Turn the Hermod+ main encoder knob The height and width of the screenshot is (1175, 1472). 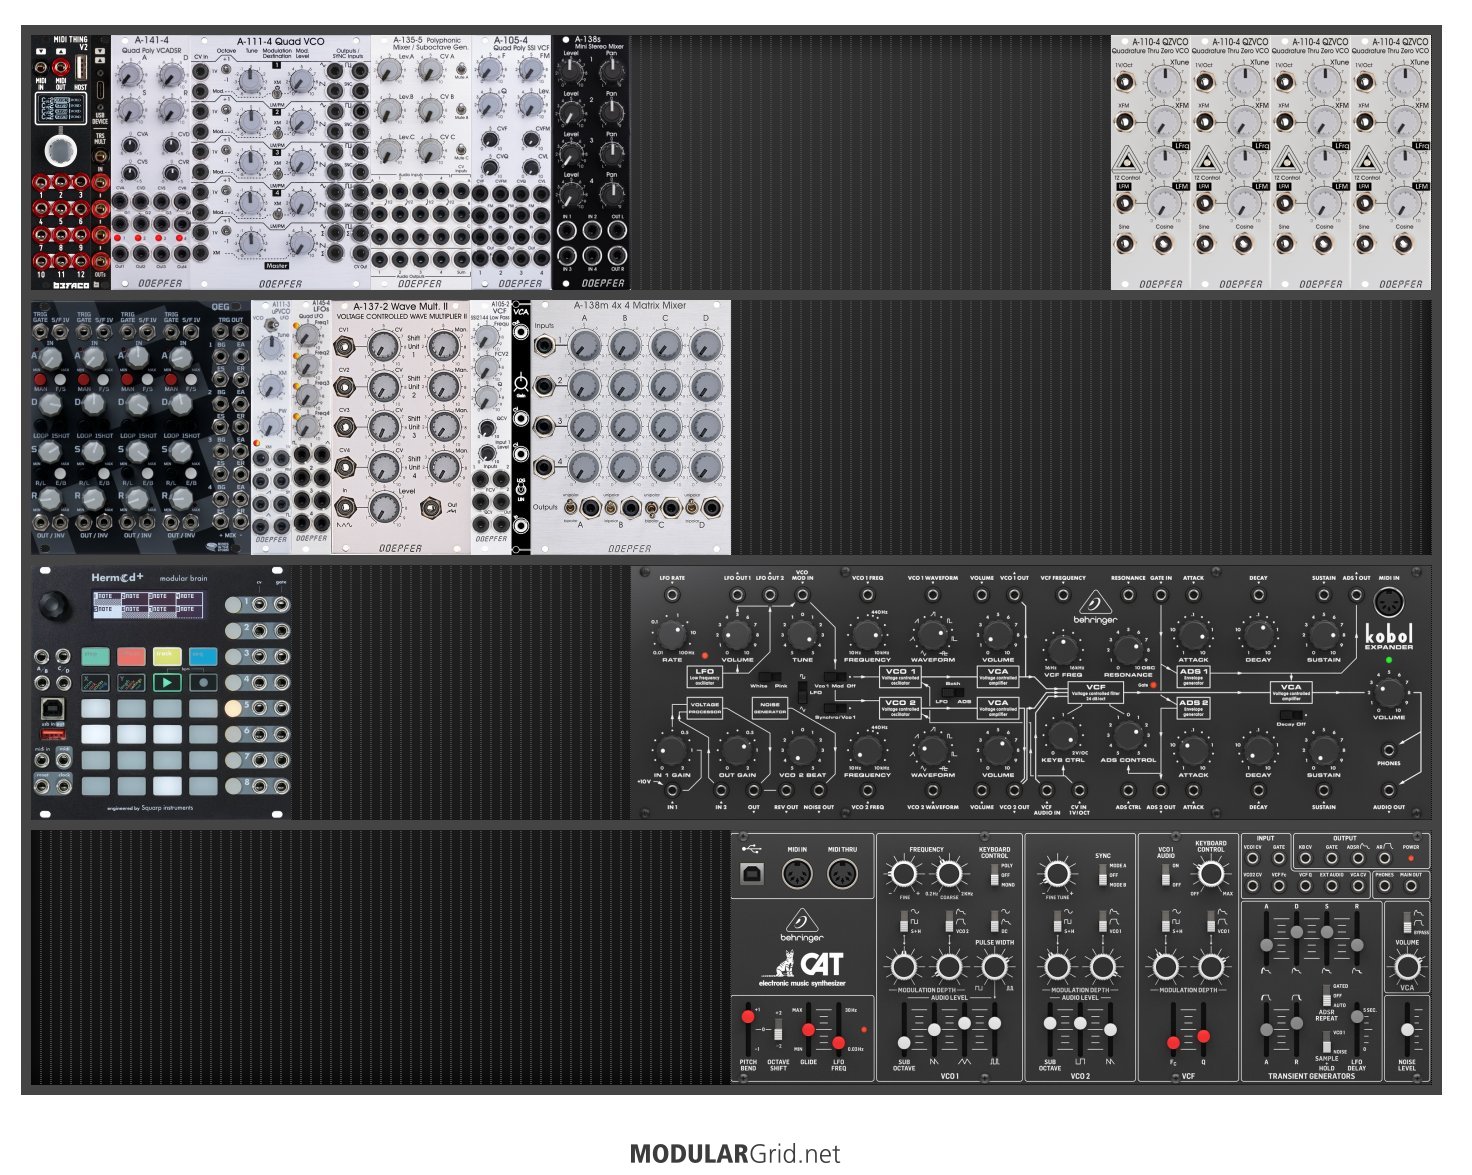click(56, 605)
